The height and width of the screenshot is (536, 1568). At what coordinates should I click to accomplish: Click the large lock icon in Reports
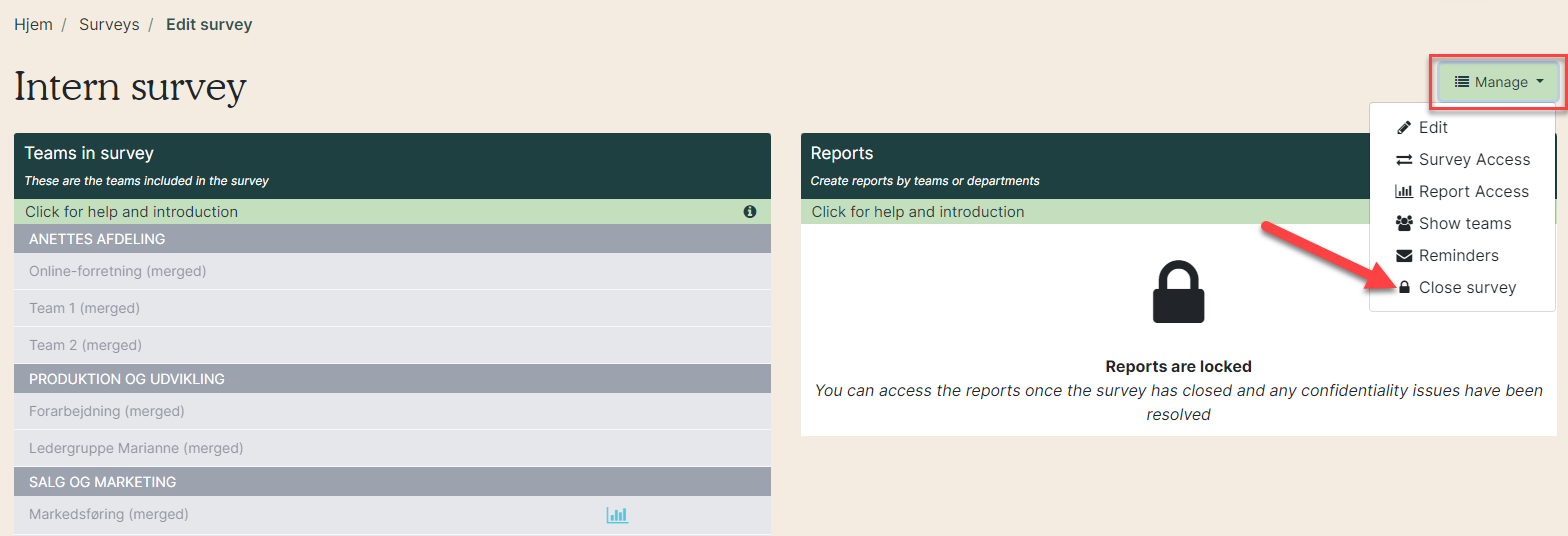tap(1179, 292)
